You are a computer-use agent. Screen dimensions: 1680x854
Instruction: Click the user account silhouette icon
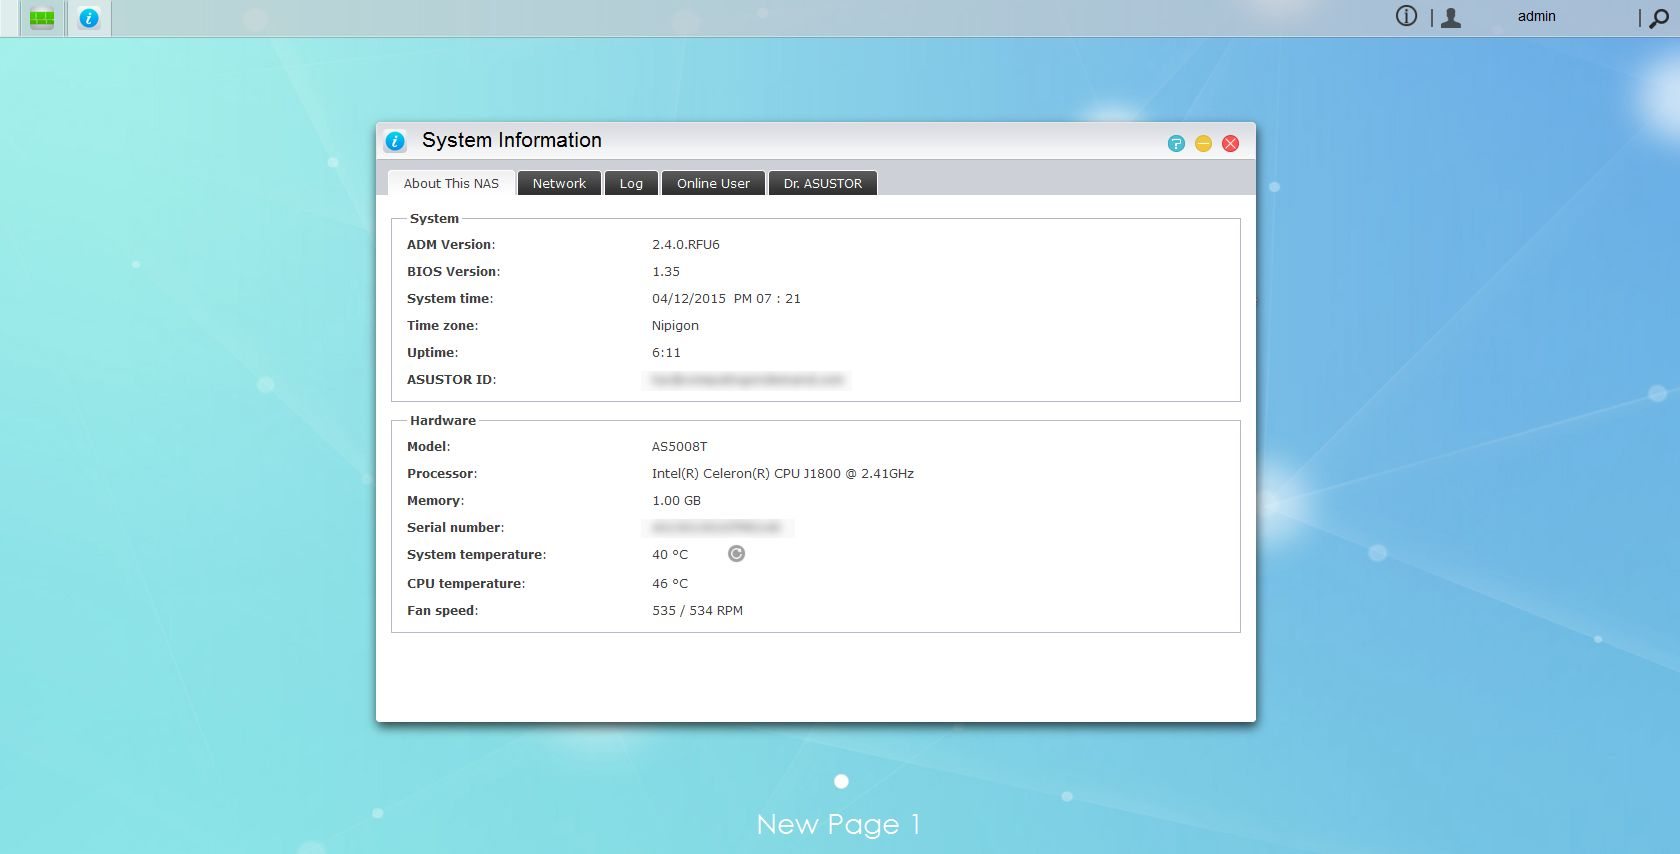click(1451, 17)
